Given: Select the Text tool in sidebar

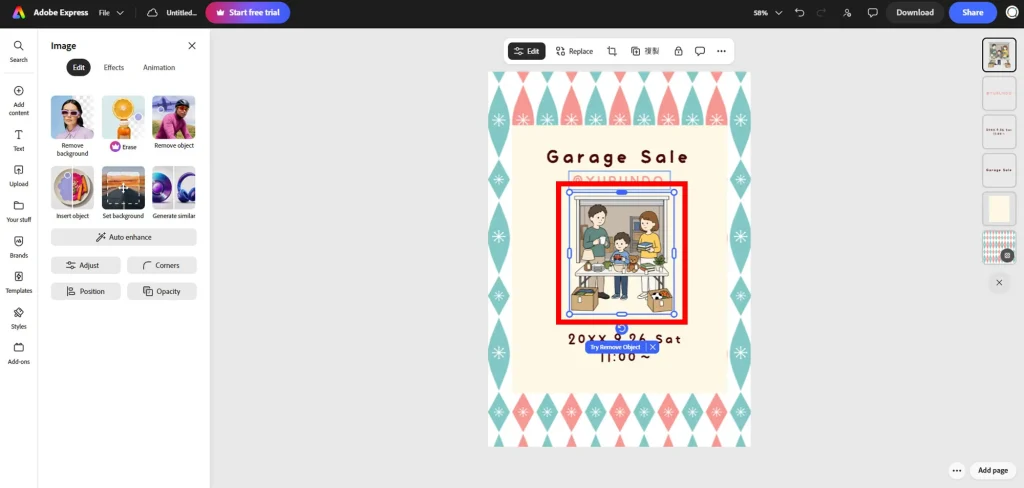Looking at the screenshot, I should click(x=18, y=140).
